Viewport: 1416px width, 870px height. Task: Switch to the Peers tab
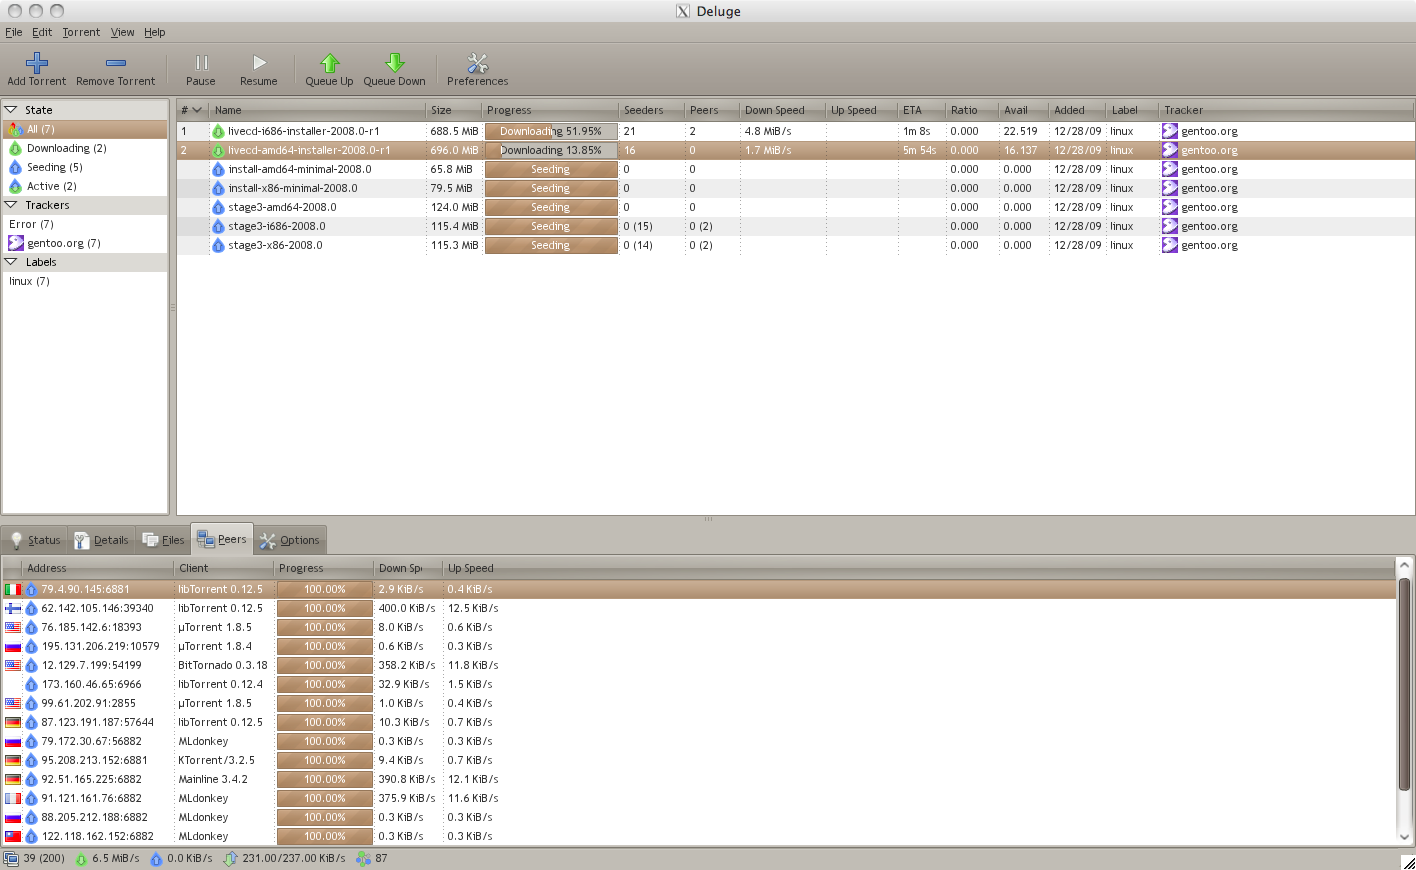pyautogui.click(x=222, y=539)
